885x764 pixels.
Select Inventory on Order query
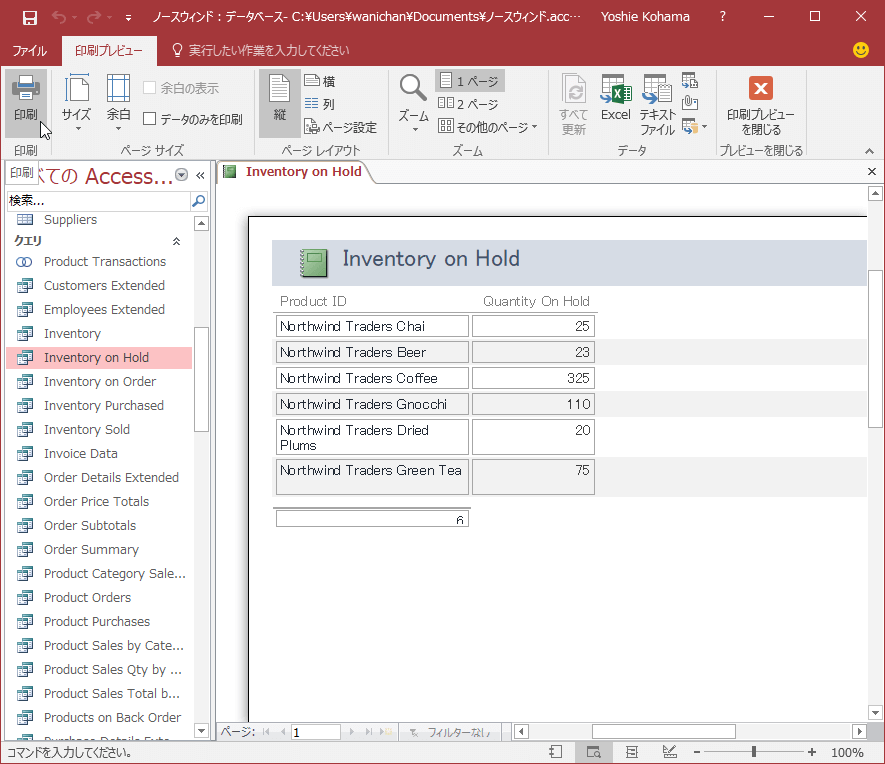tap(99, 381)
